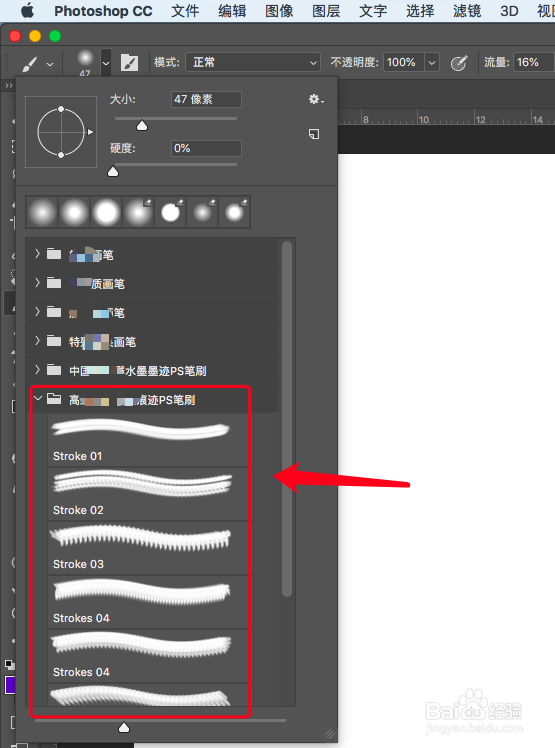Click the brush list vertical scrollbar
This screenshot has height=748, width=555.
287,419
